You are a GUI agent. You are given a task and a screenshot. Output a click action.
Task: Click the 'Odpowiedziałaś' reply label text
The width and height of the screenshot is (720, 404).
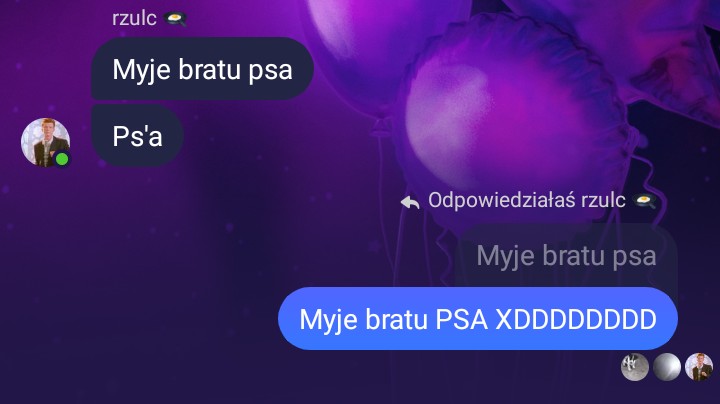click(501, 200)
